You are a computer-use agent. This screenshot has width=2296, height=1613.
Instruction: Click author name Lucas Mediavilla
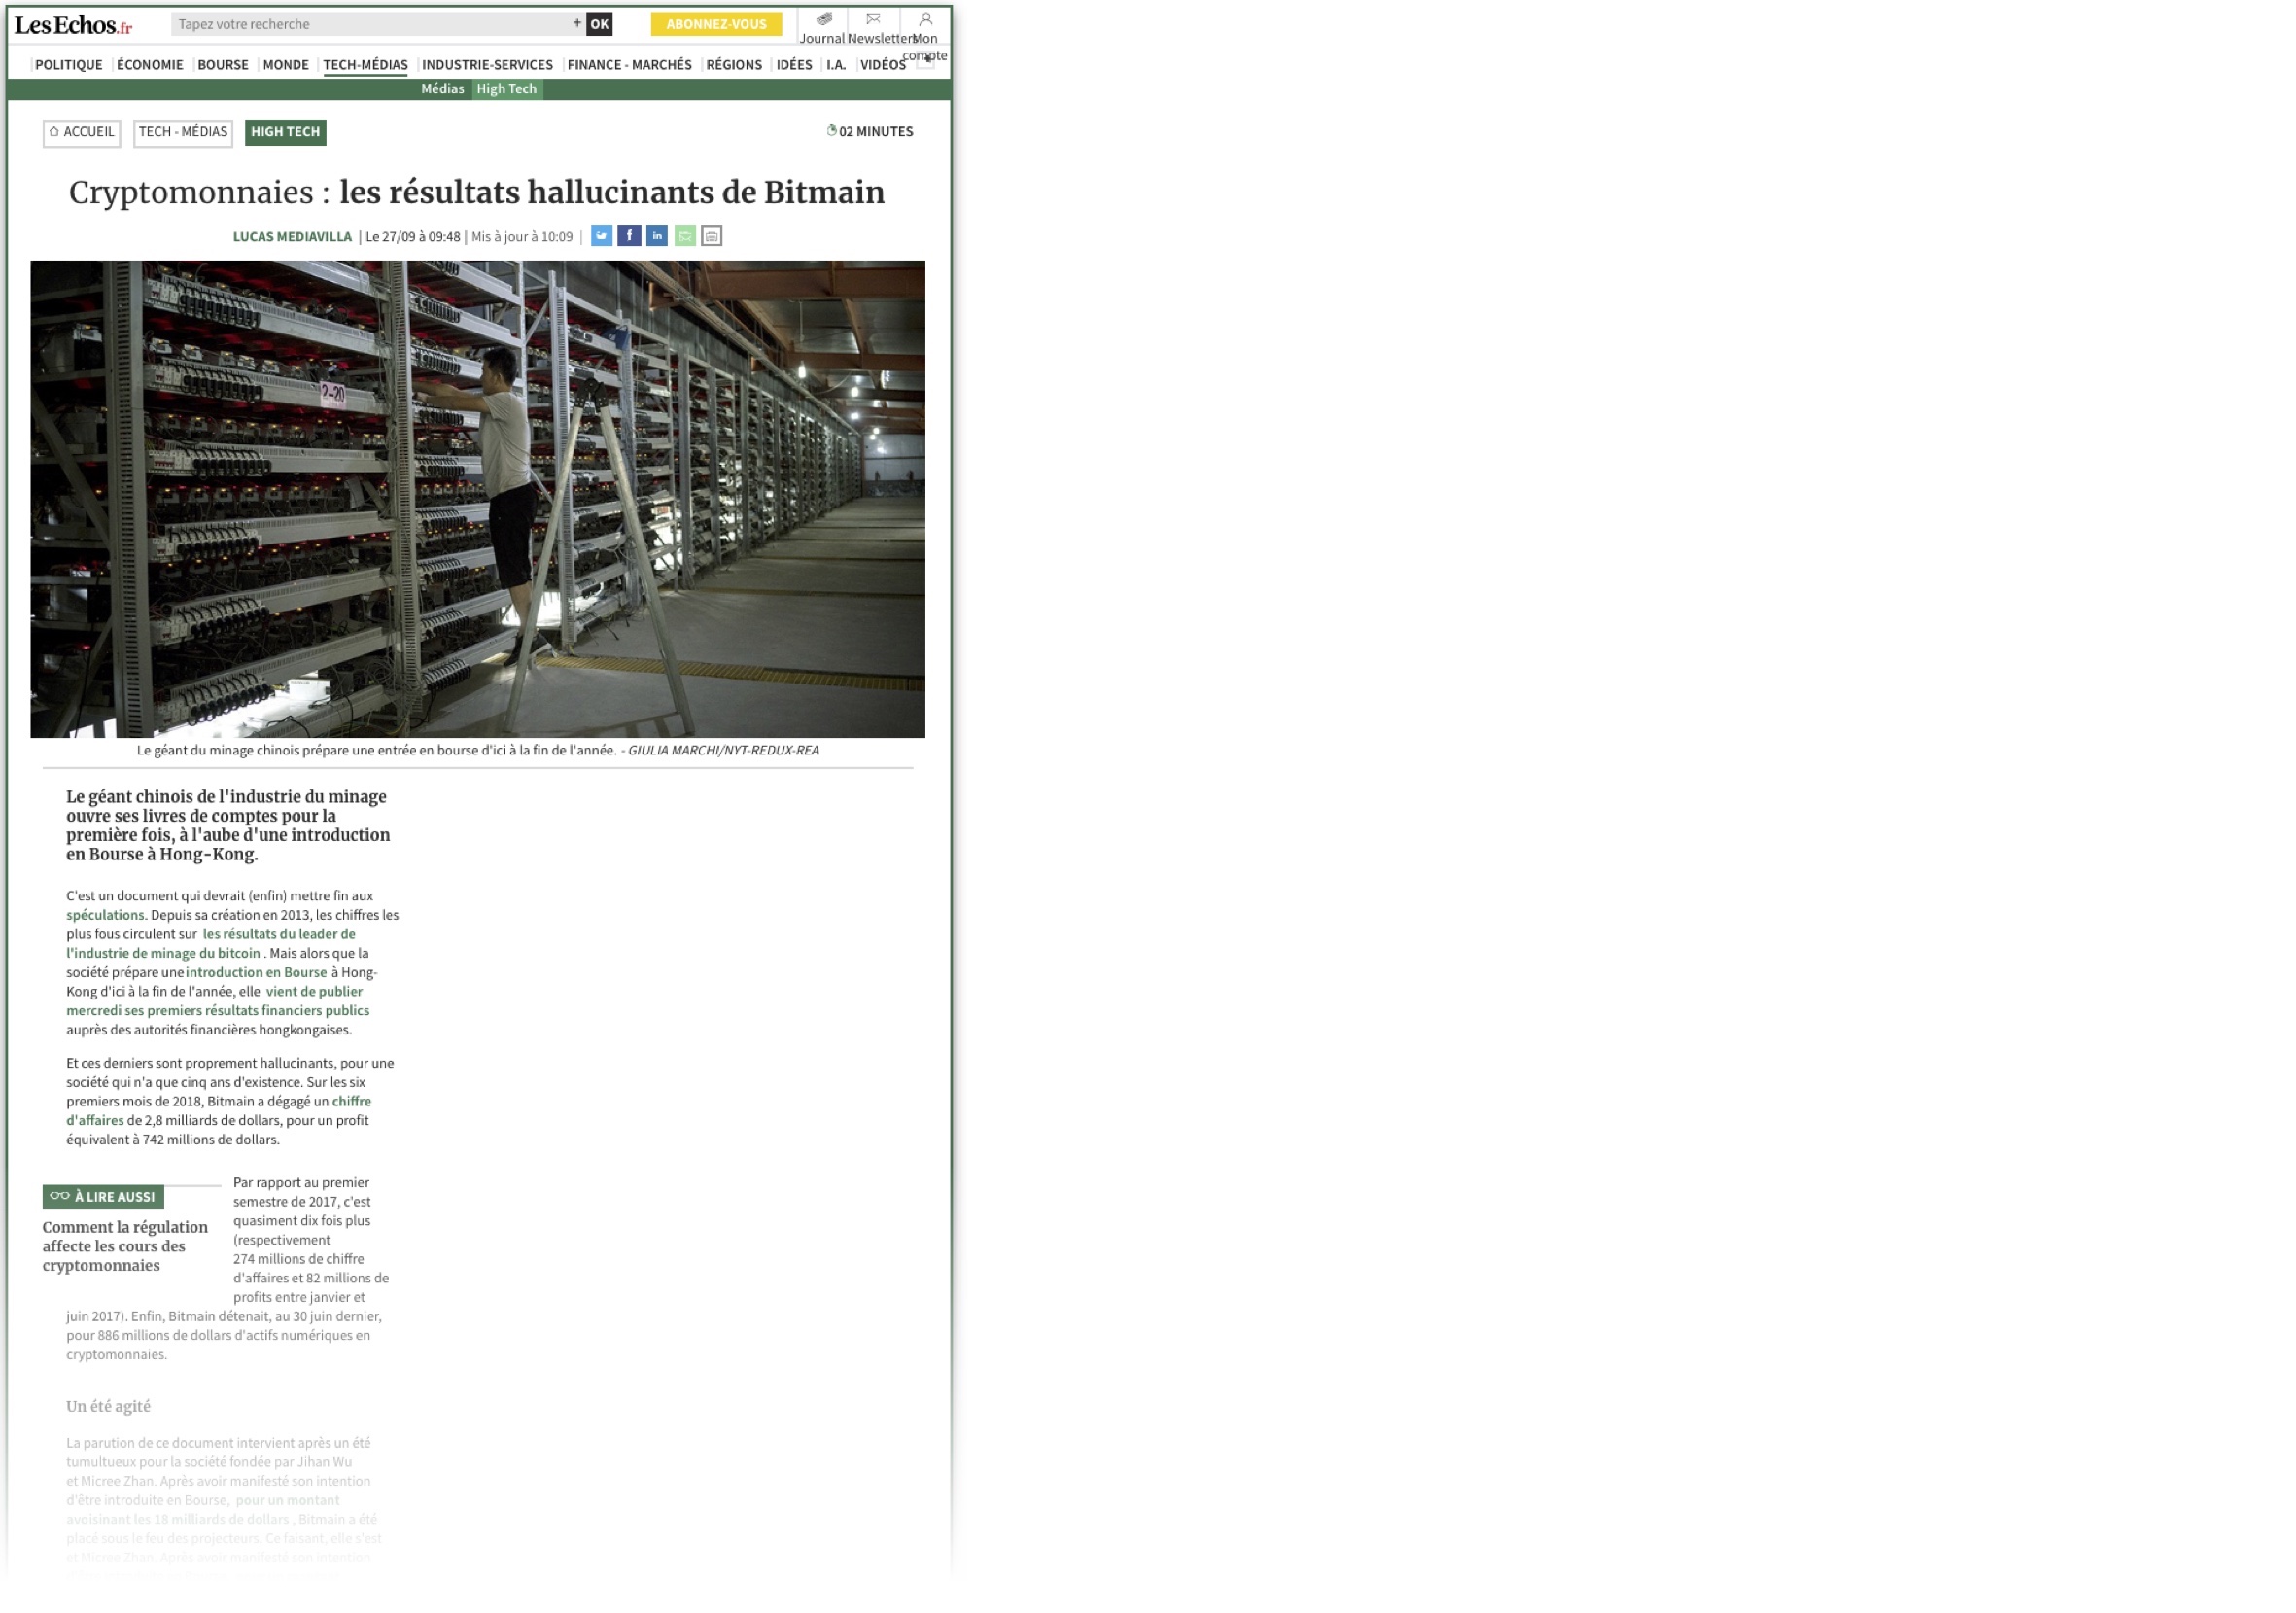click(292, 237)
